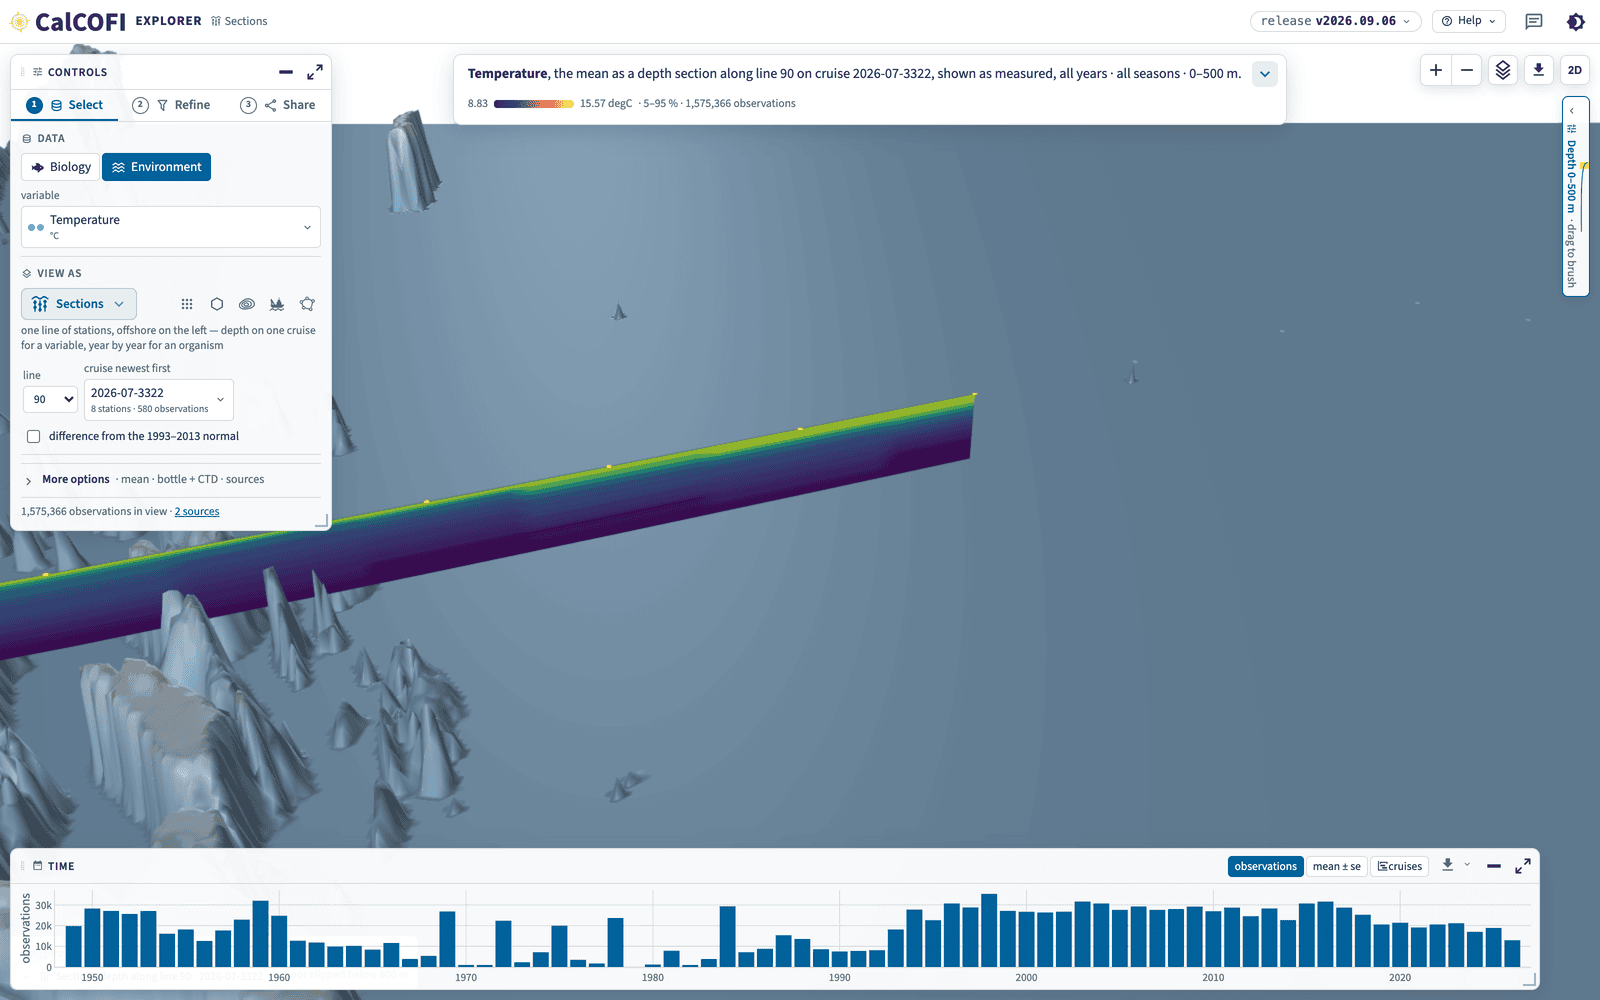The width and height of the screenshot is (1600, 1000).
Task: Download the map via download icon
Action: [1539, 70]
